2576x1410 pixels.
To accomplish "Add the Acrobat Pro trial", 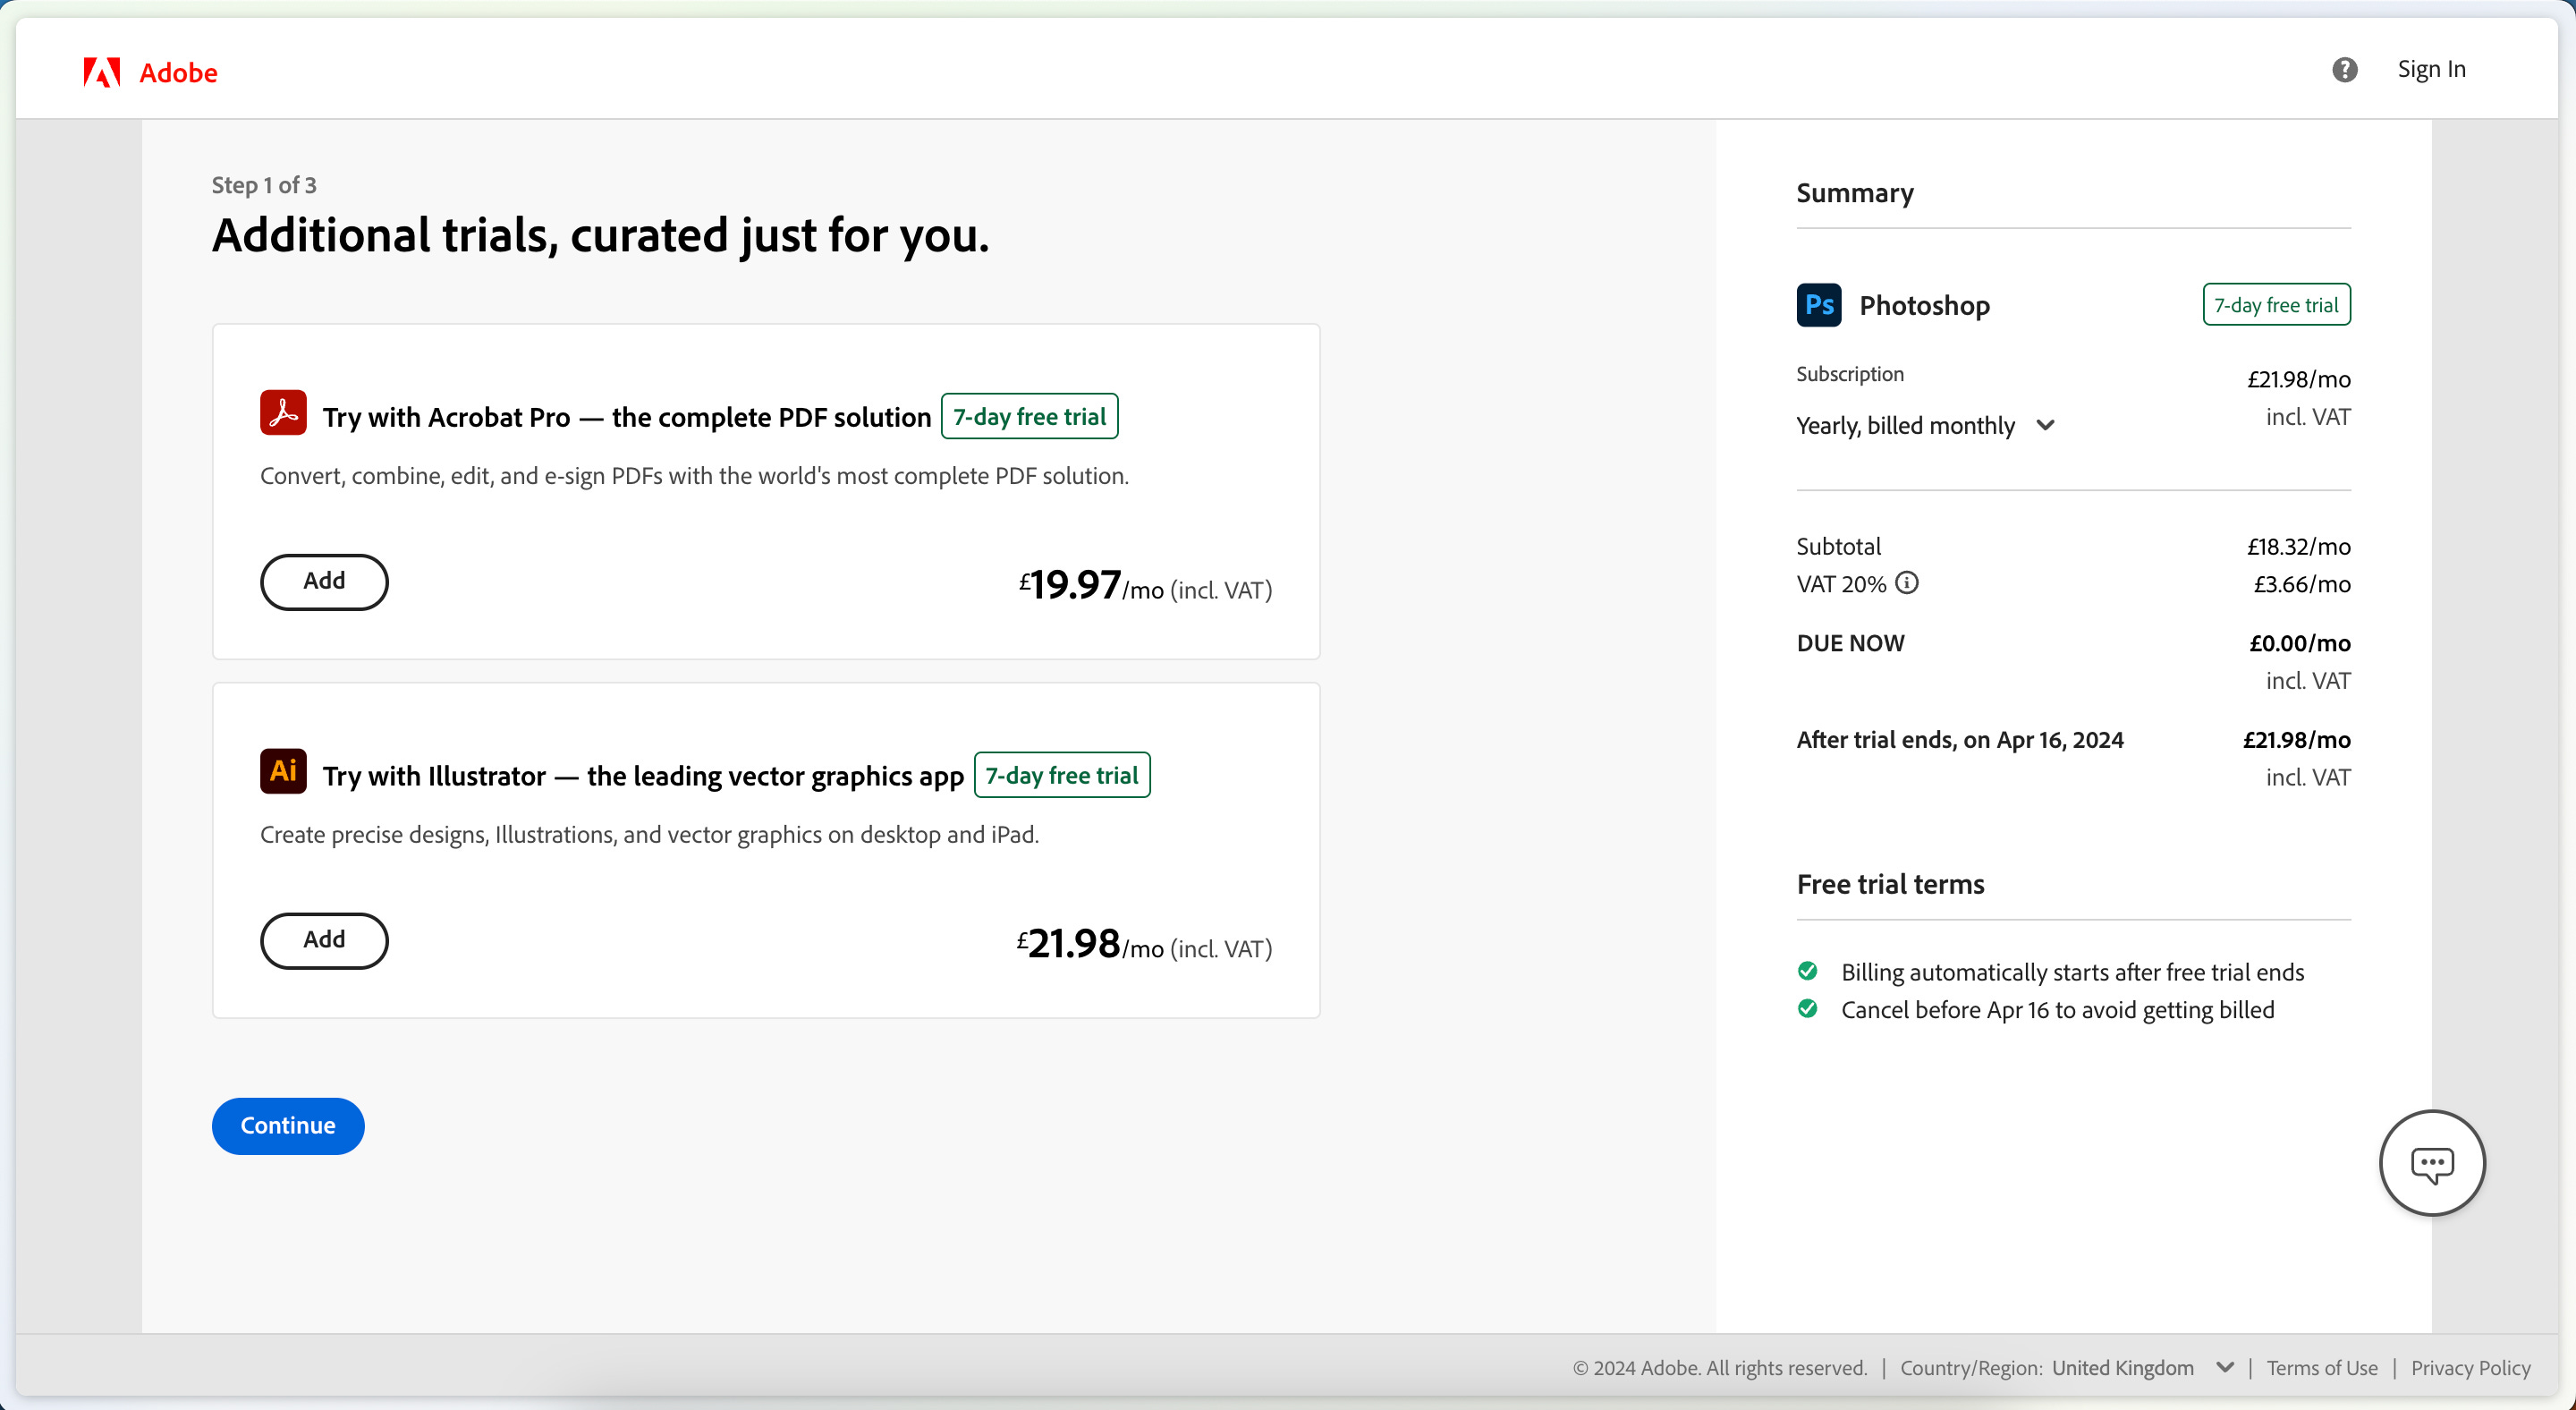I will (x=324, y=582).
